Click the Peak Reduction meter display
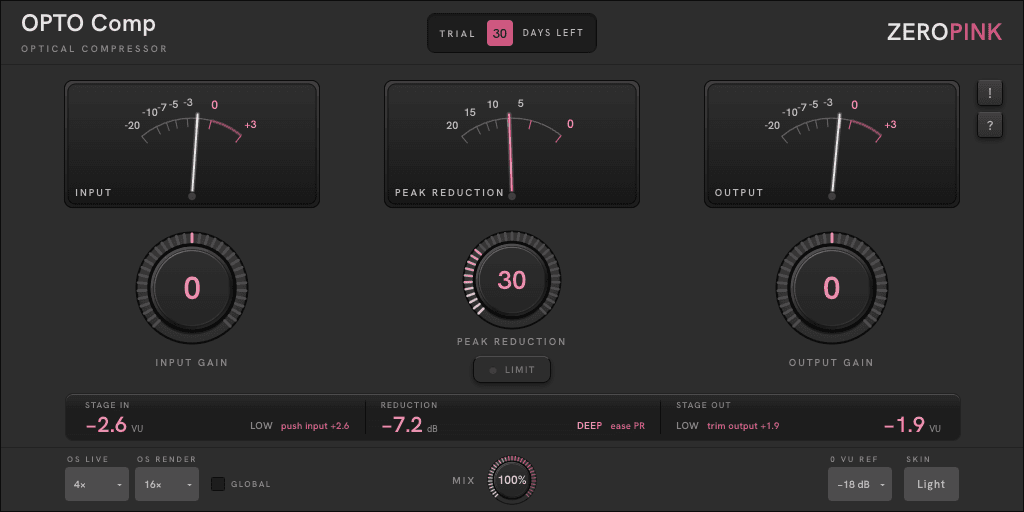 [512, 144]
